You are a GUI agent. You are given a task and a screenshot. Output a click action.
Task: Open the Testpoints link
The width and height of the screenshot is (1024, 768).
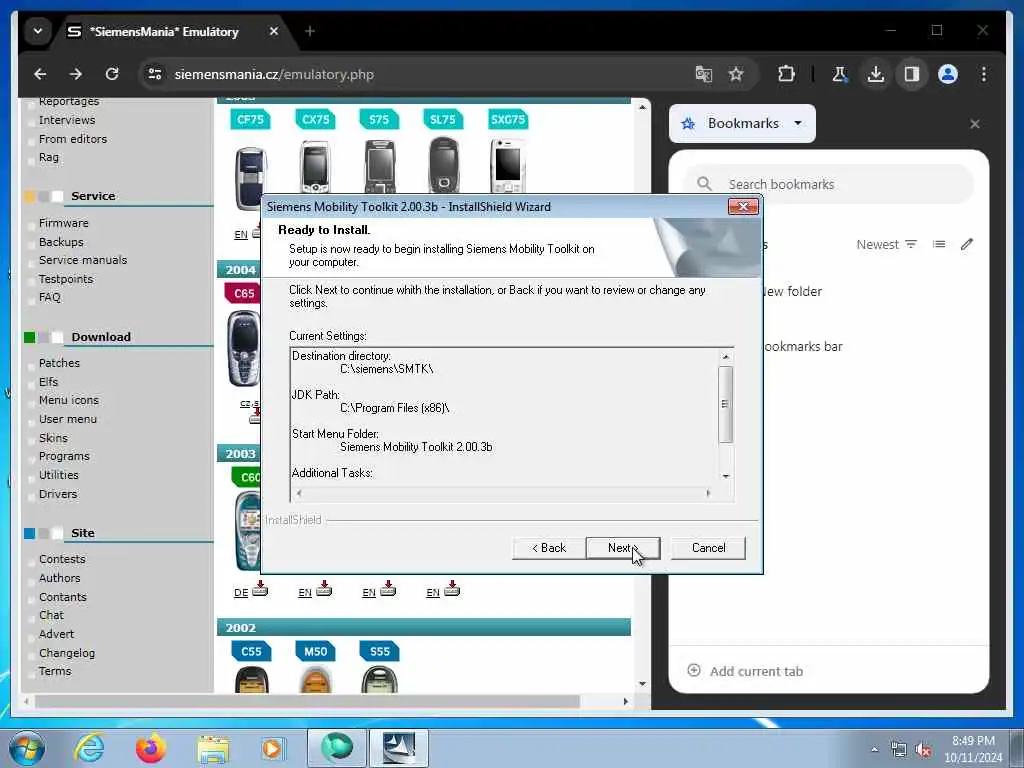click(x=65, y=280)
